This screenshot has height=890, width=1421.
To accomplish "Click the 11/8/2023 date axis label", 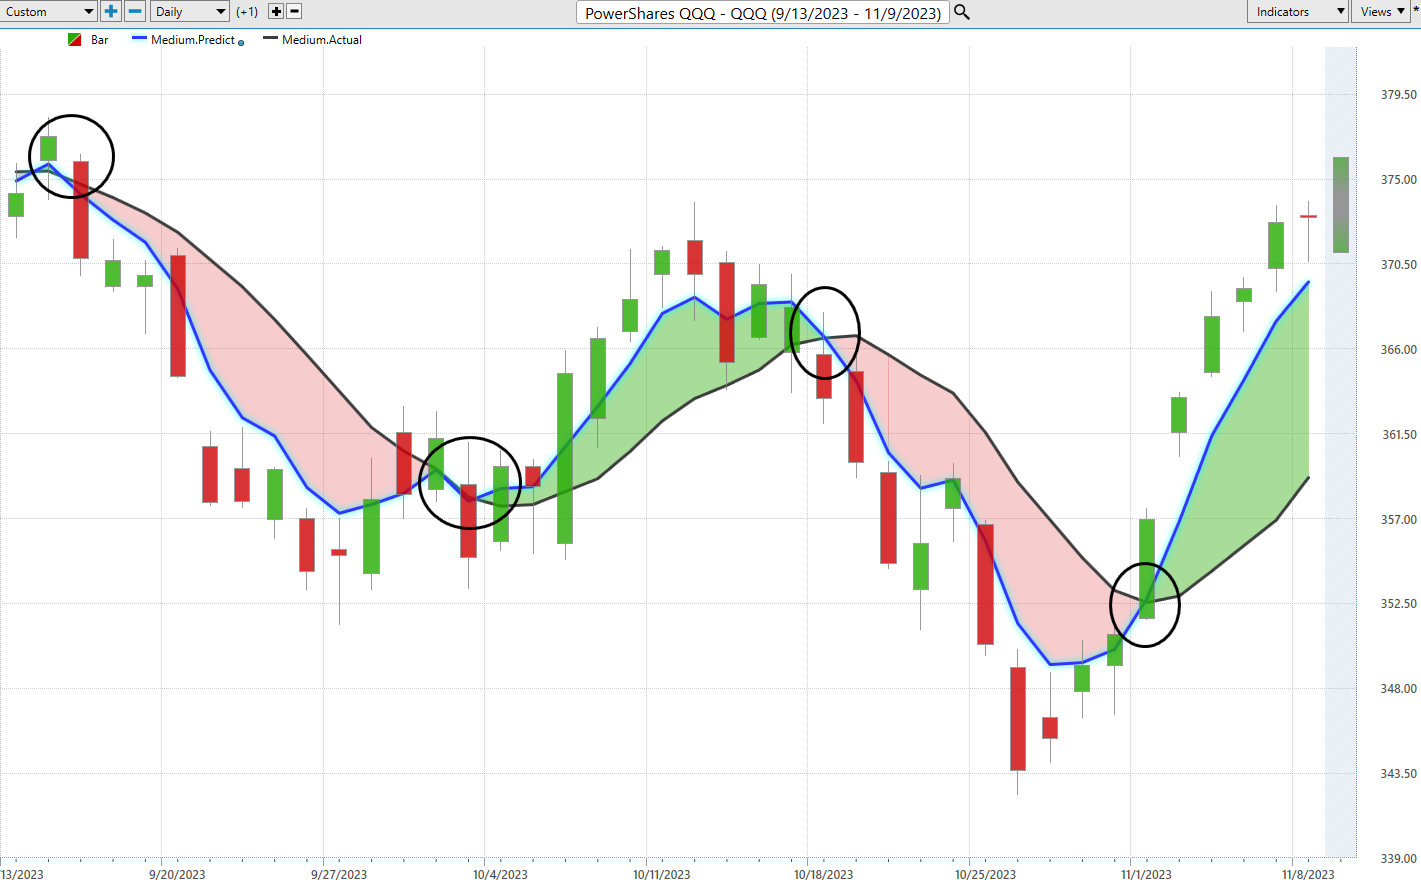I will click(1308, 875).
